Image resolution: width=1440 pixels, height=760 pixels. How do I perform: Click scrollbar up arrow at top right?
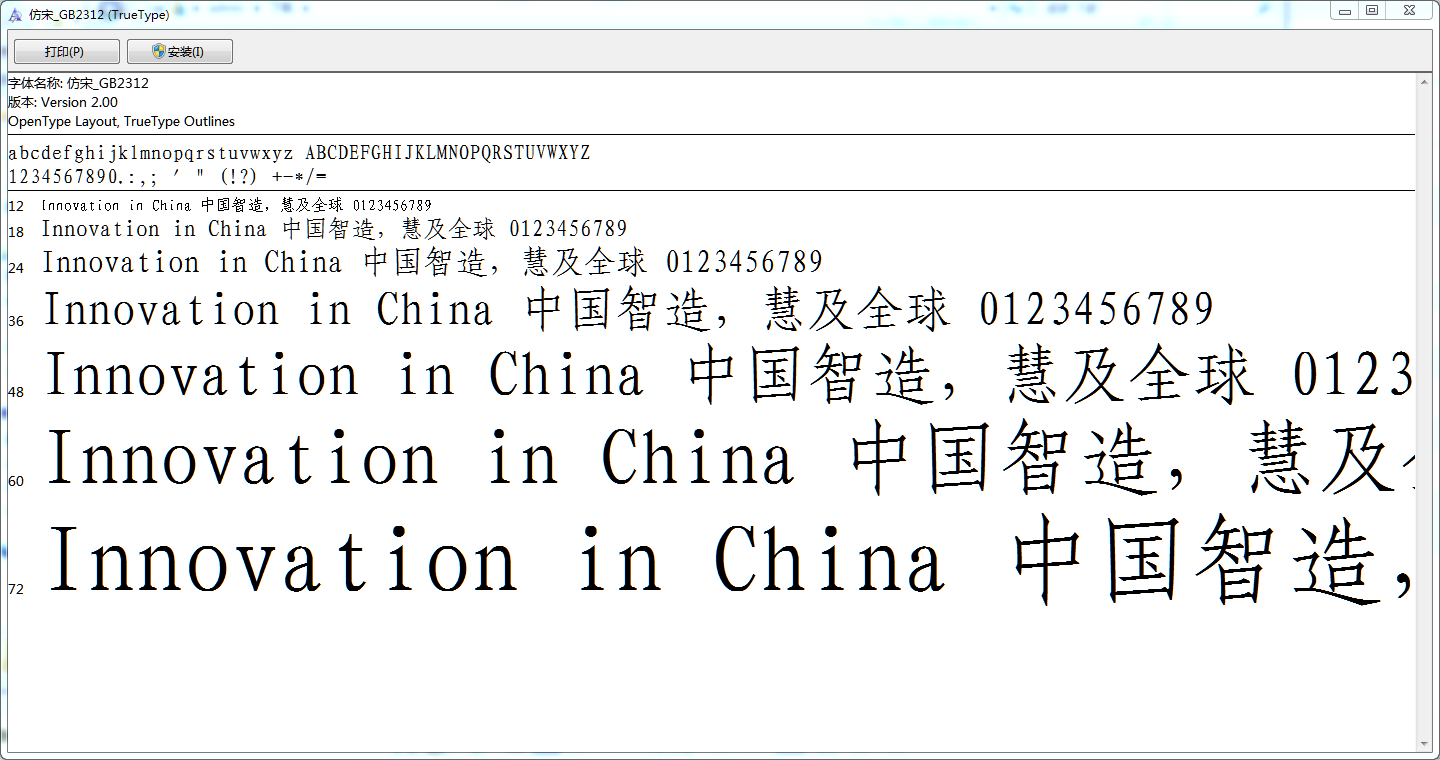(1425, 82)
